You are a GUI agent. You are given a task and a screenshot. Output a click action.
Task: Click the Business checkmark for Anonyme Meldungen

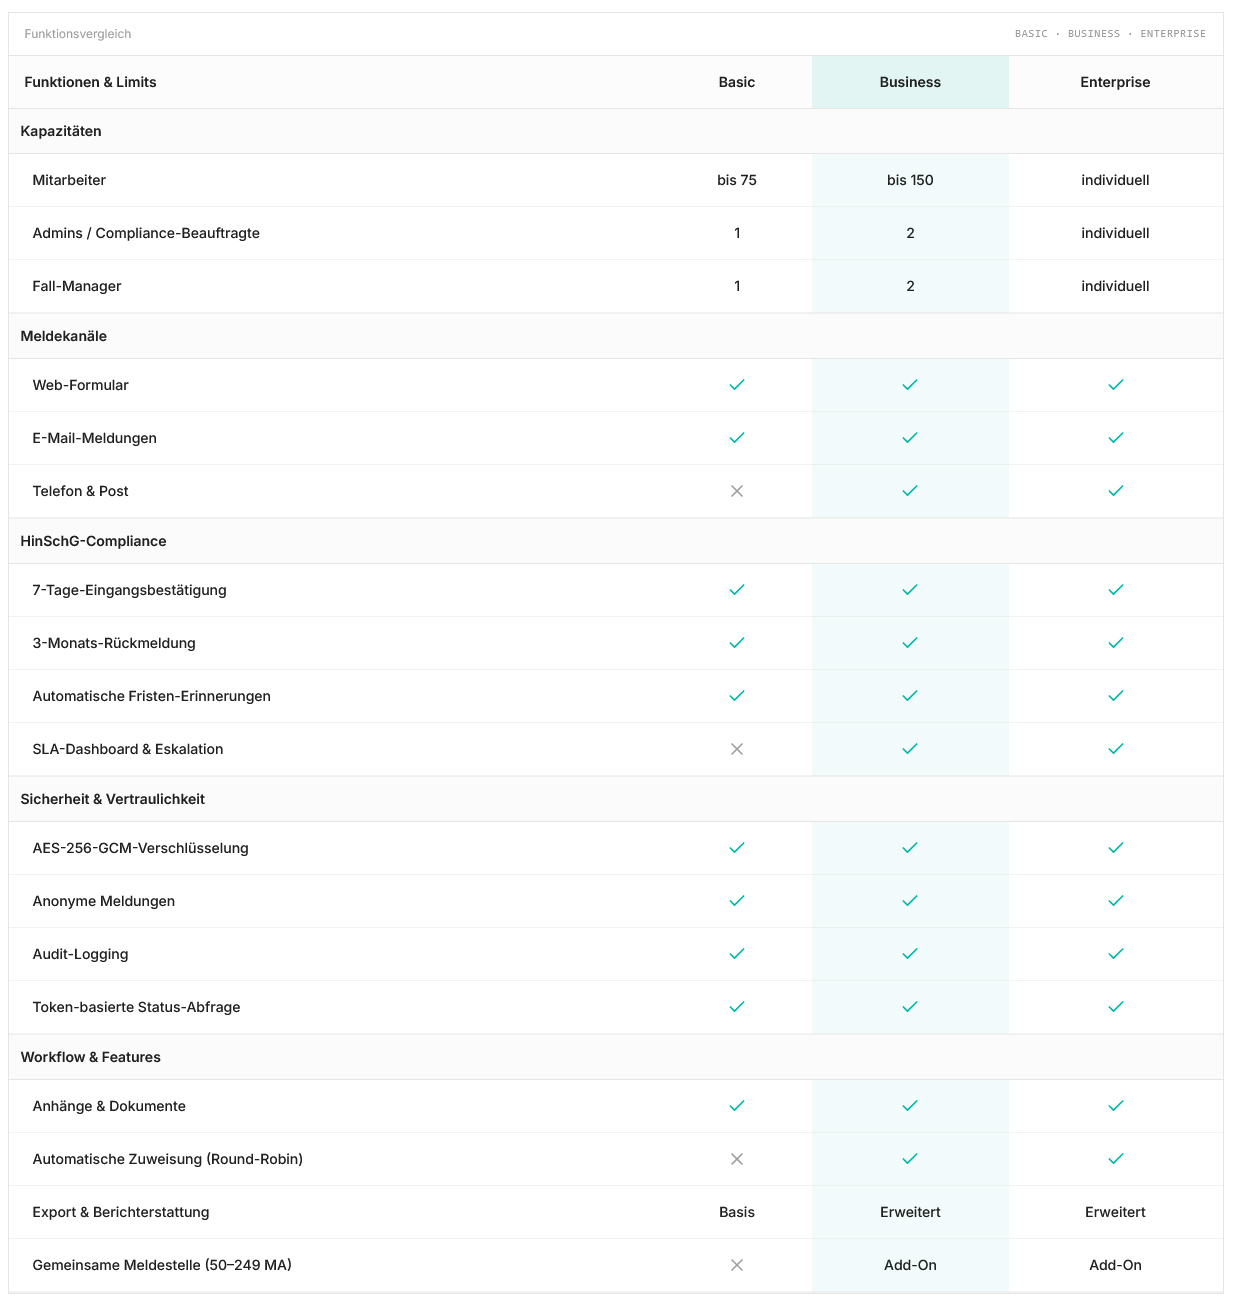[910, 901]
